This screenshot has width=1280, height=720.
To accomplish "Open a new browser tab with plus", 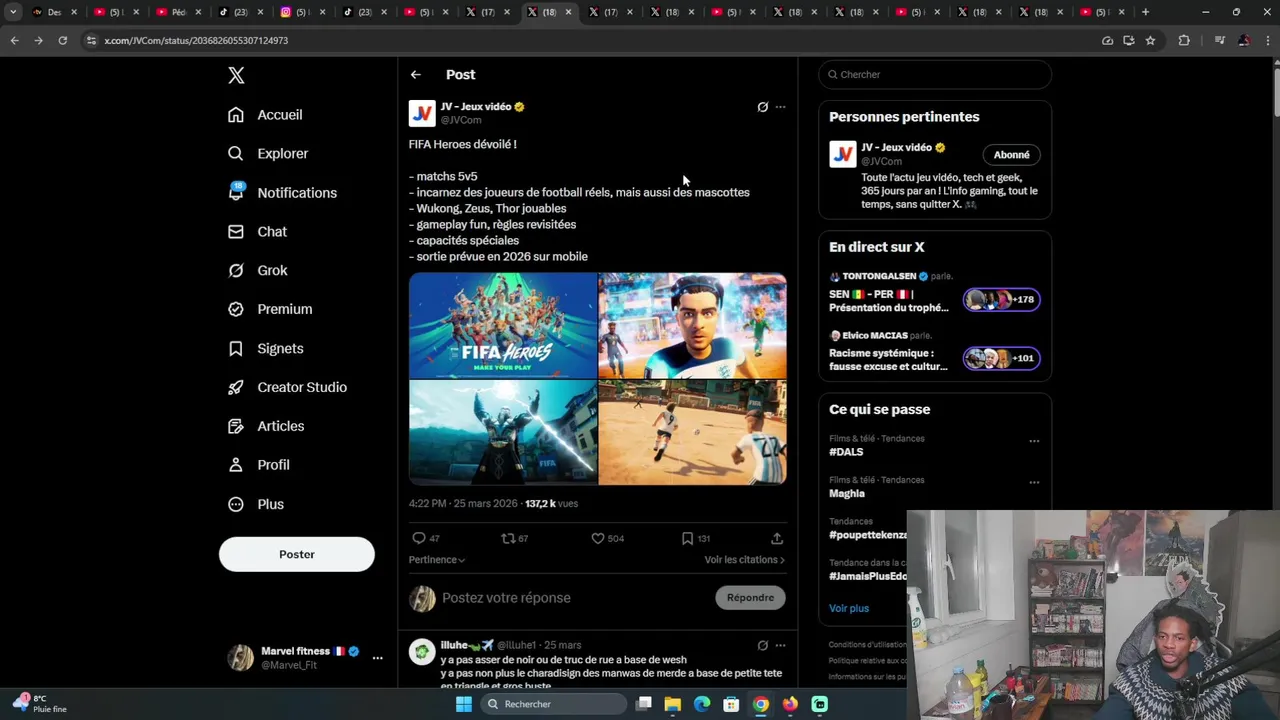I will pyautogui.click(x=1145, y=12).
